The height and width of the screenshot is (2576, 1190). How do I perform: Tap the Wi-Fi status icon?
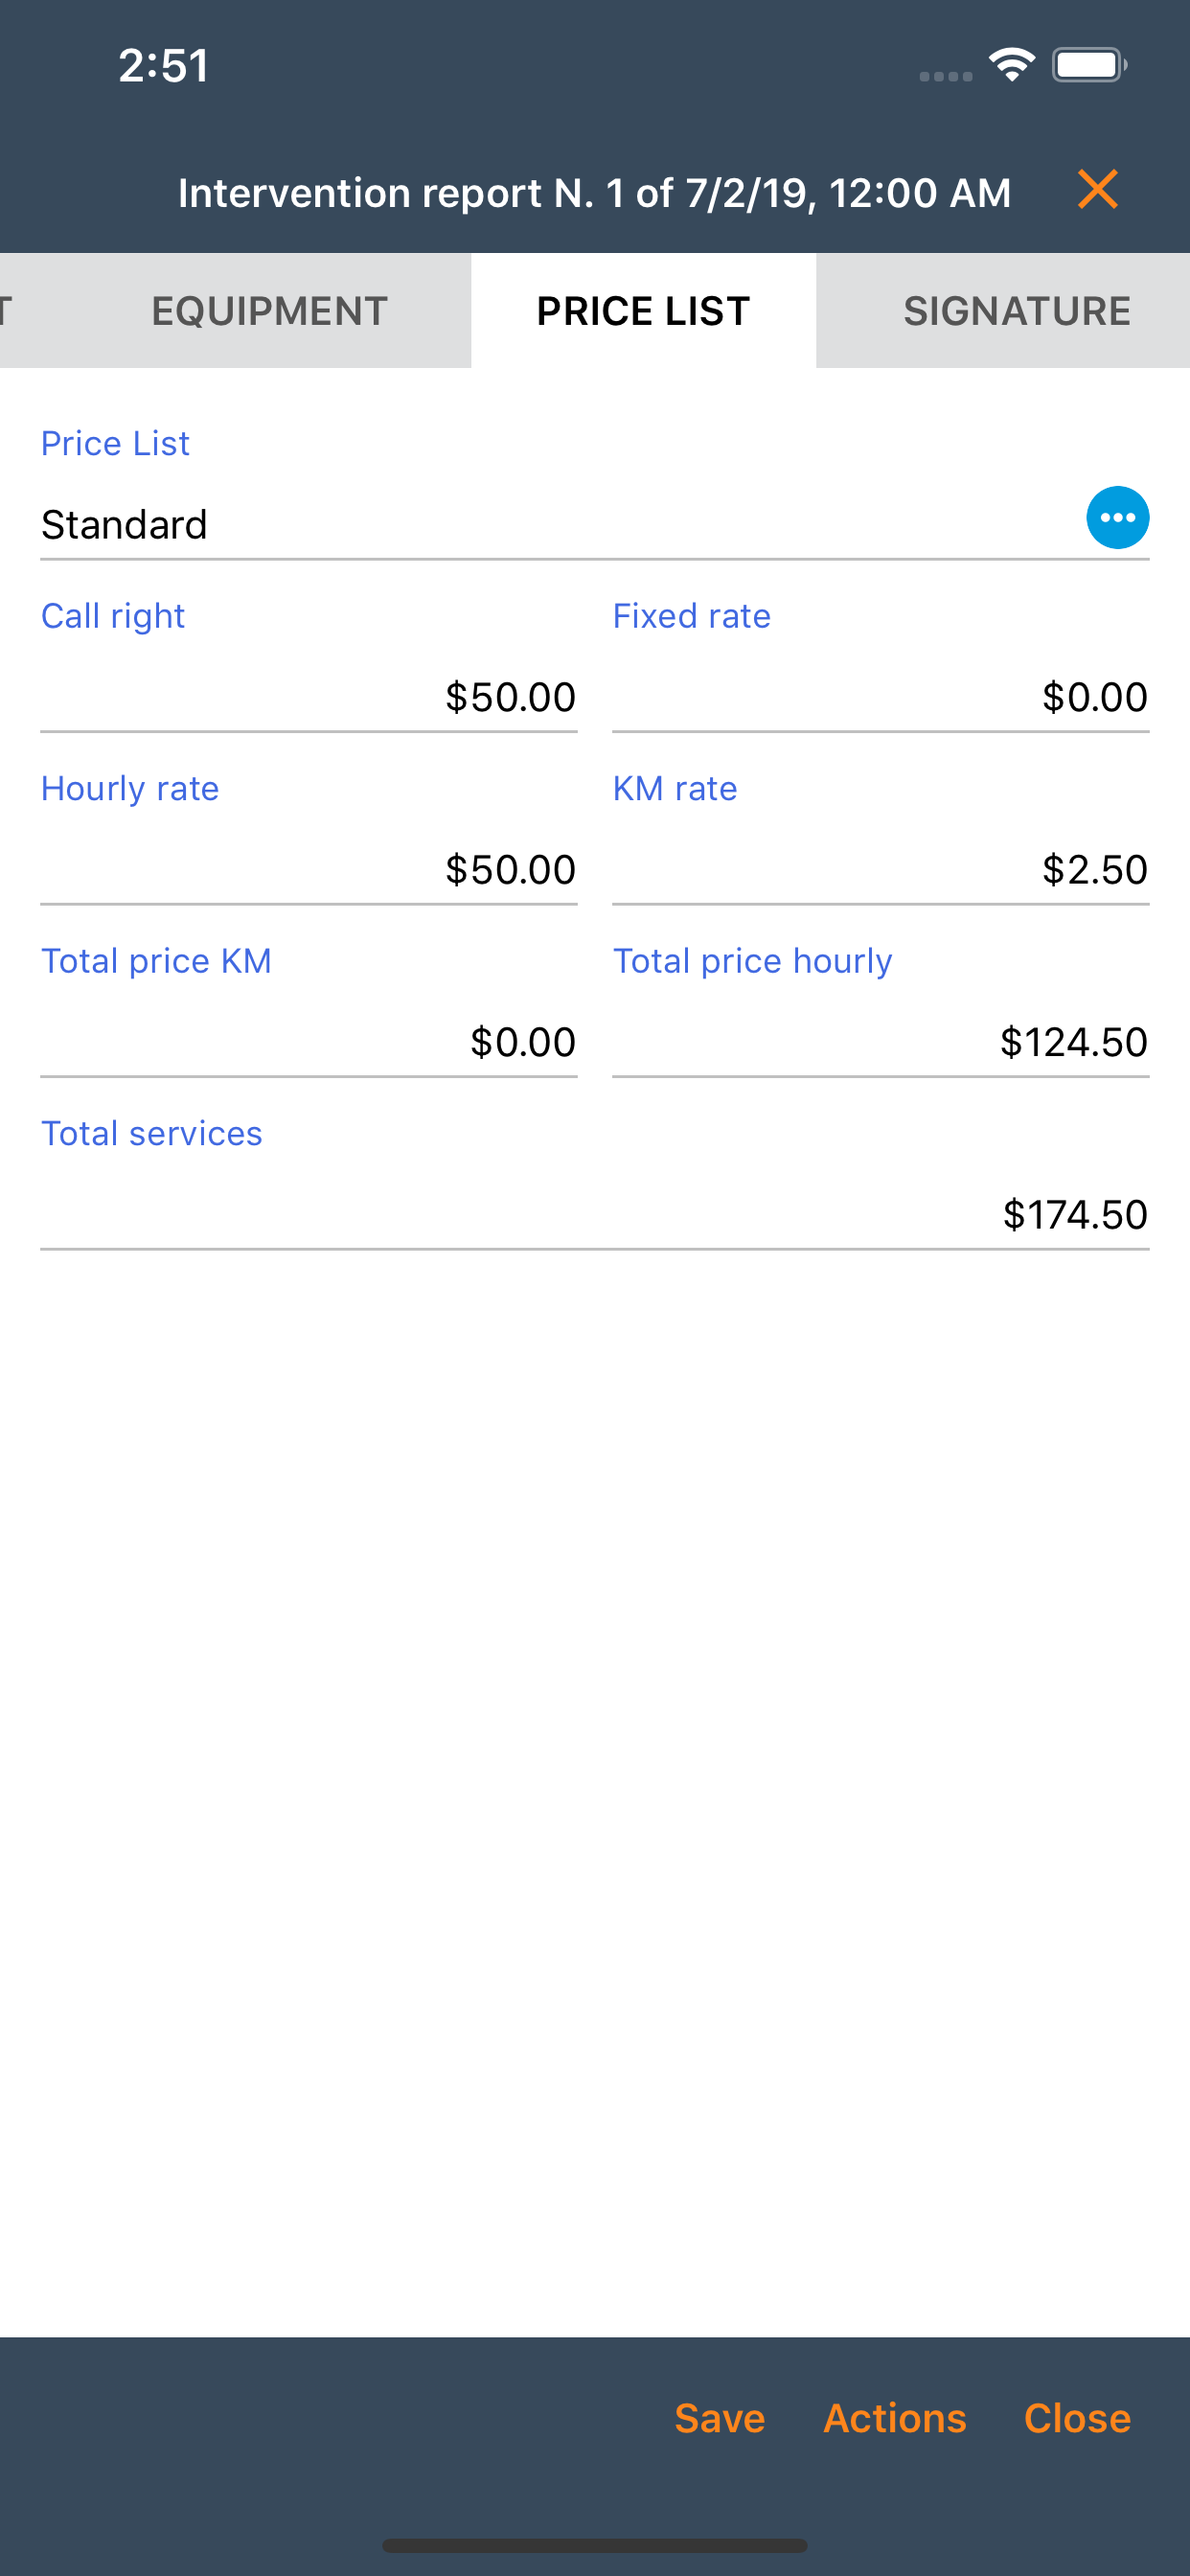coord(1012,65)
